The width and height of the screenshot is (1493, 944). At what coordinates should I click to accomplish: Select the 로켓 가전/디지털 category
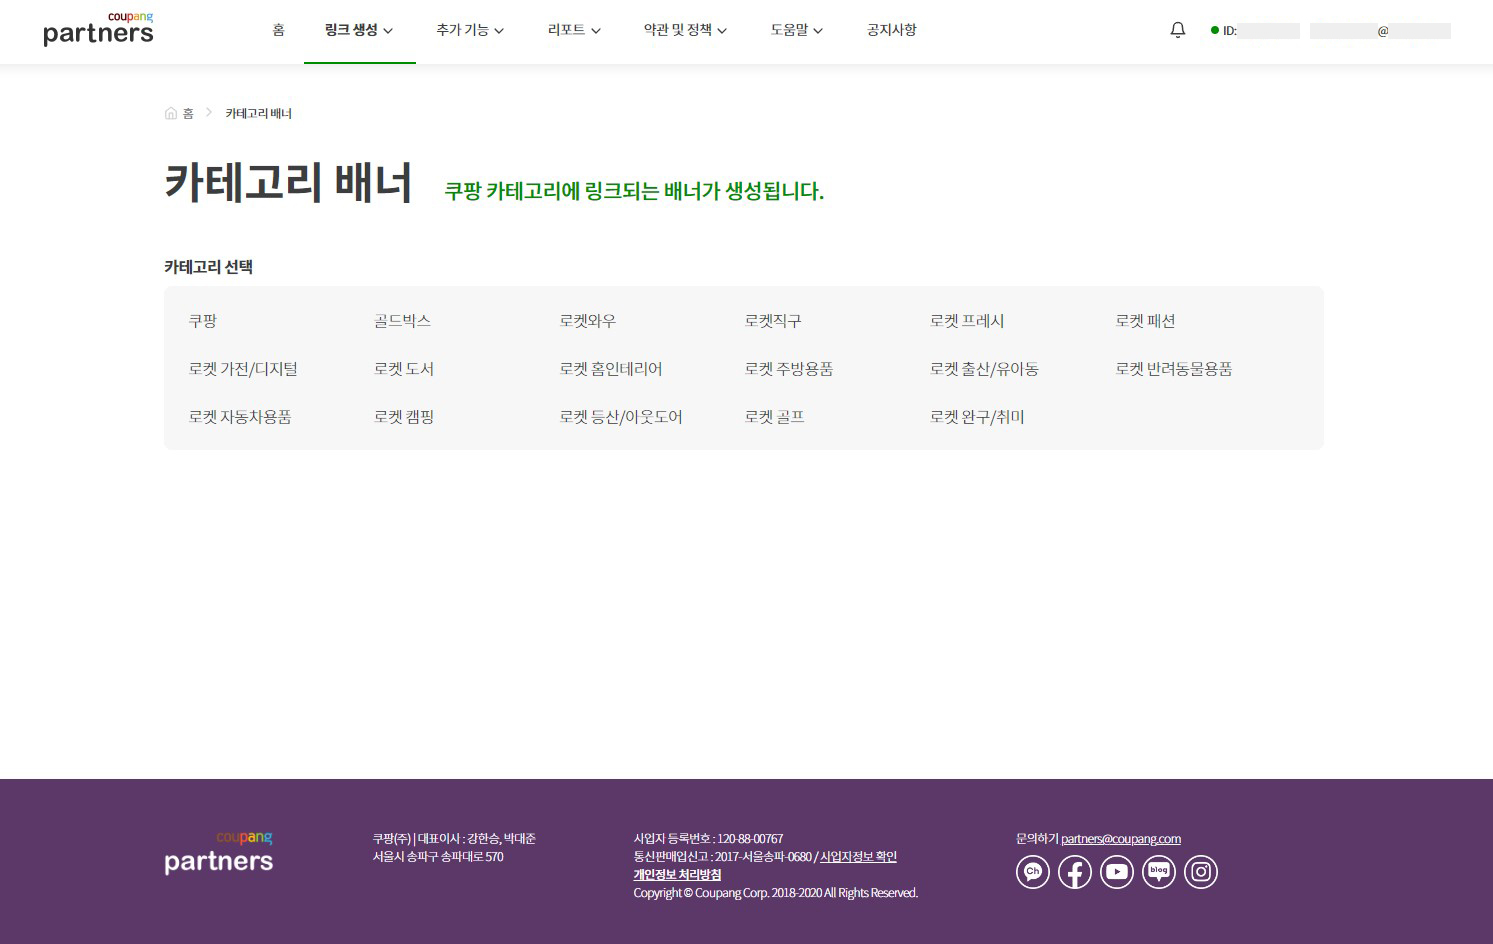point(243,369)
